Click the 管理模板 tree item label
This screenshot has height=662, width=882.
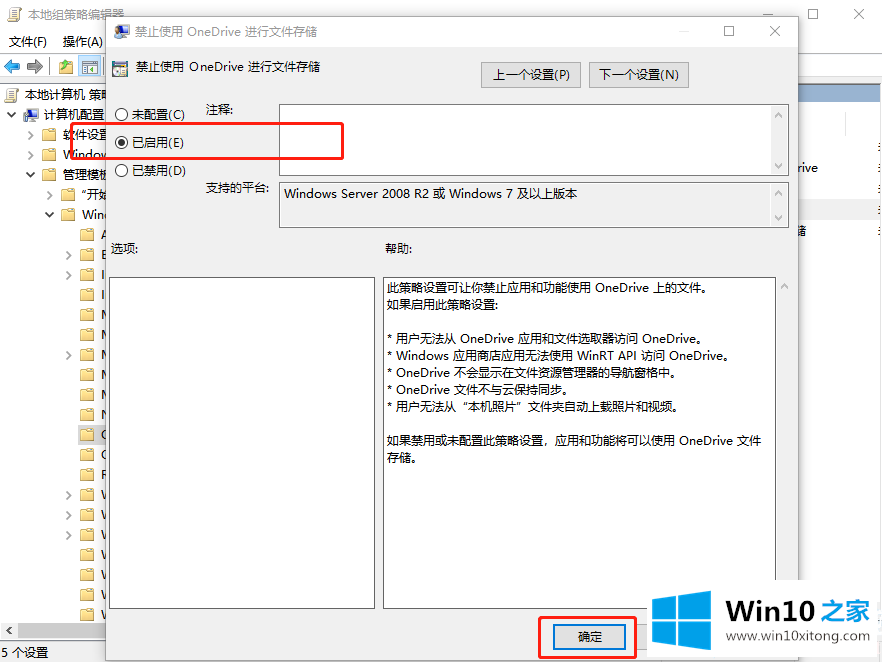pos(84,174)
